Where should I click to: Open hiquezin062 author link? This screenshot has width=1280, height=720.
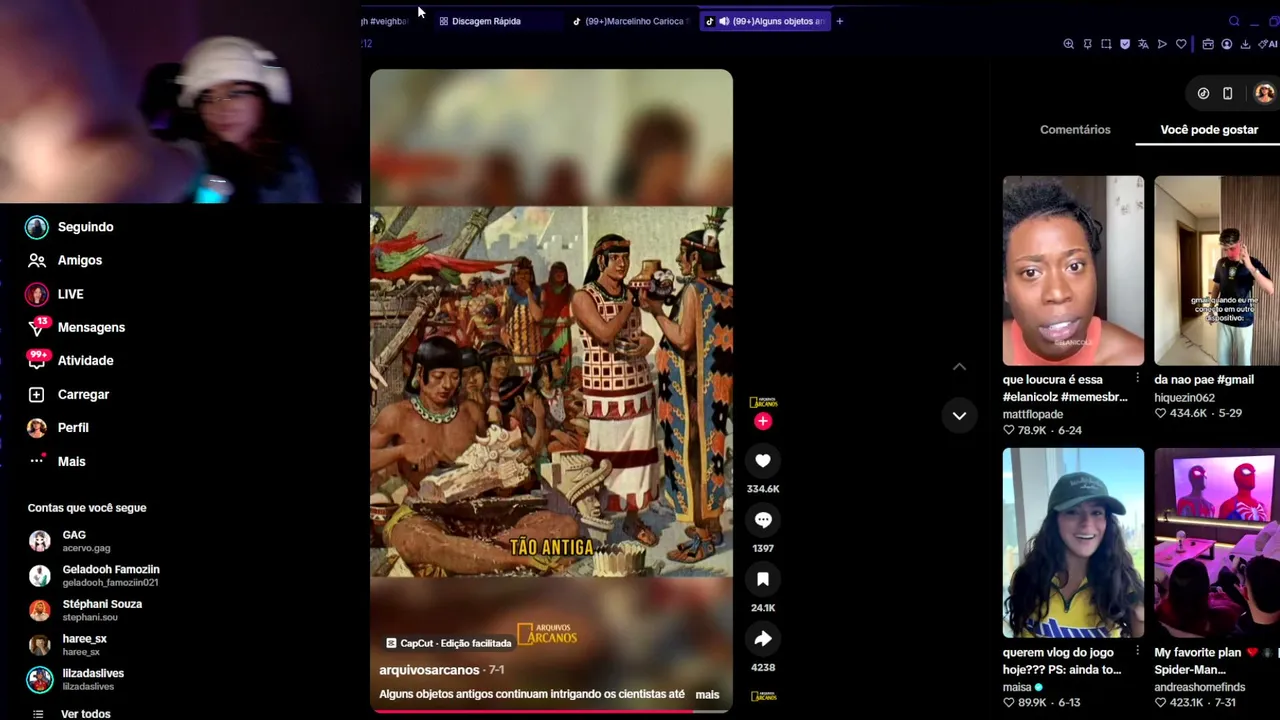pos(1184,397)
